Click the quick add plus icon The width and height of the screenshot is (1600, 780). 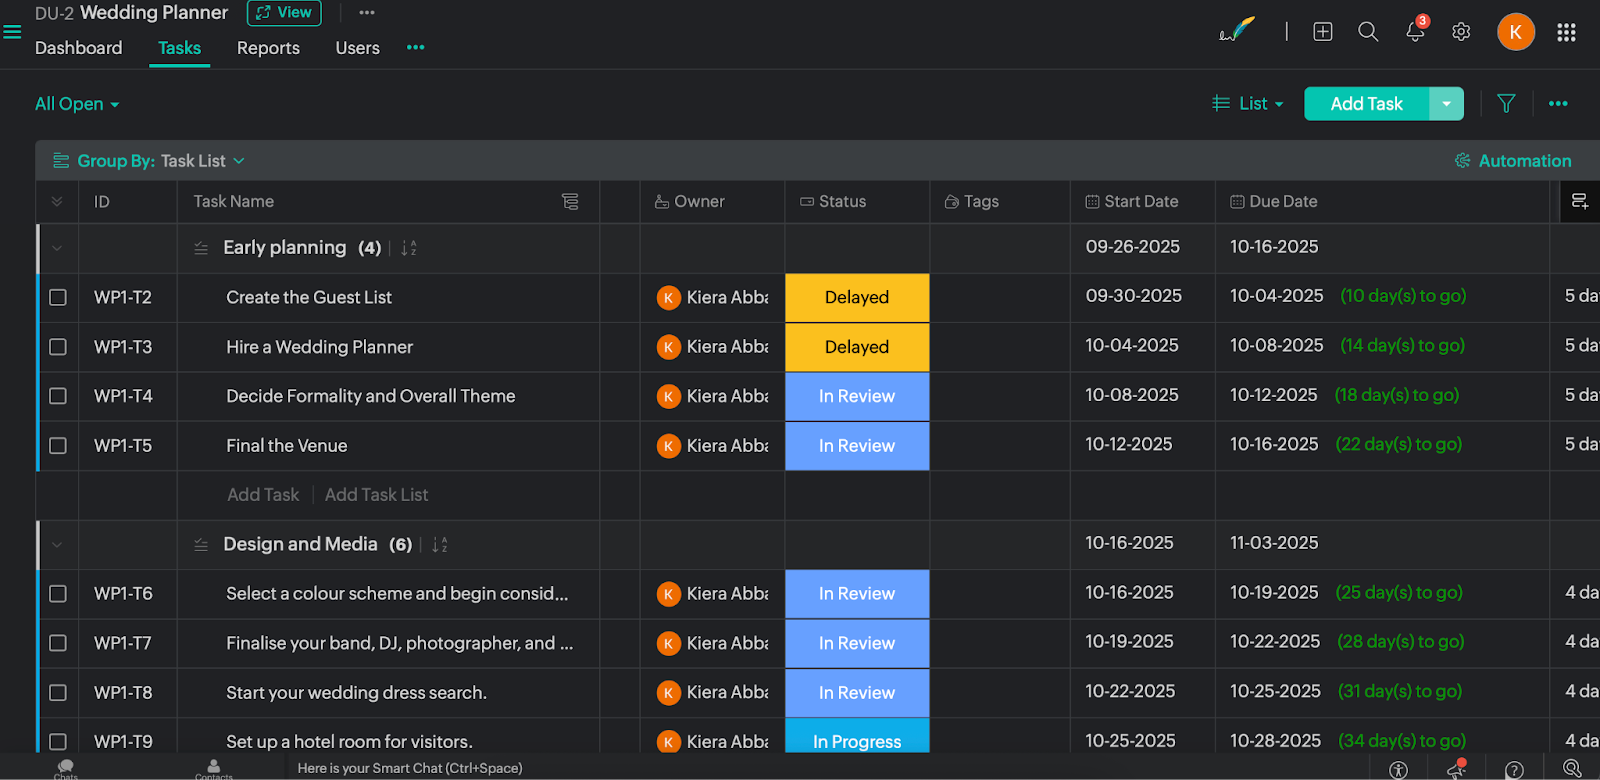pos(1323,32)
